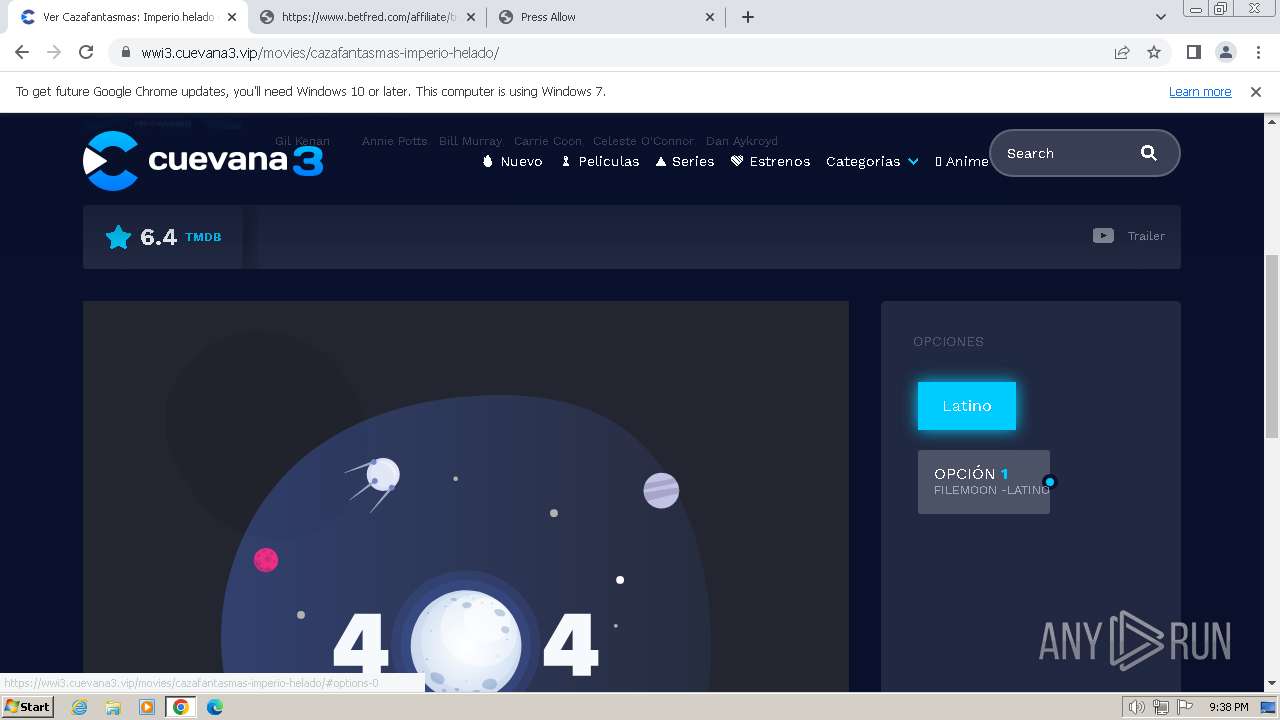The image size is (1280, 720).
Task: Click the Bill Murray cast link
Action: (470, 141)
